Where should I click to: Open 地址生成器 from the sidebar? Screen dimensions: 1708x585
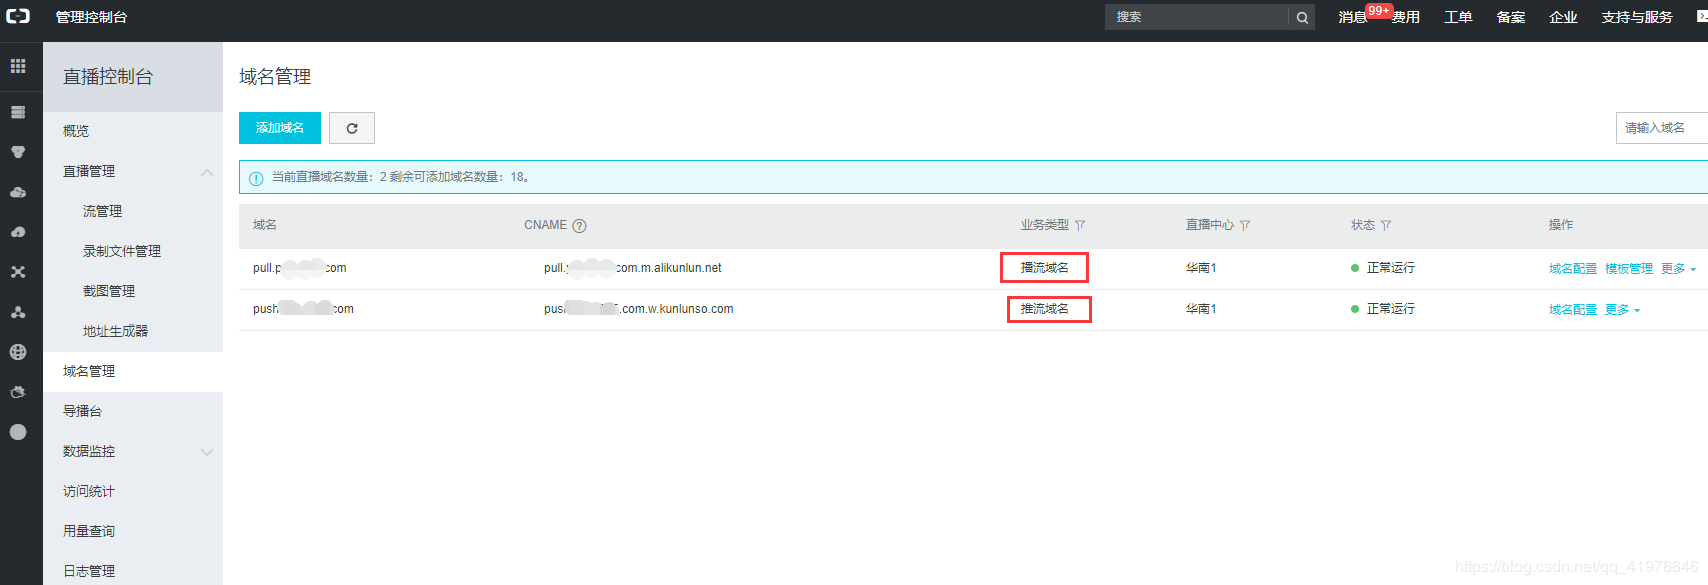pyautogui.click(x=115, y=331)
